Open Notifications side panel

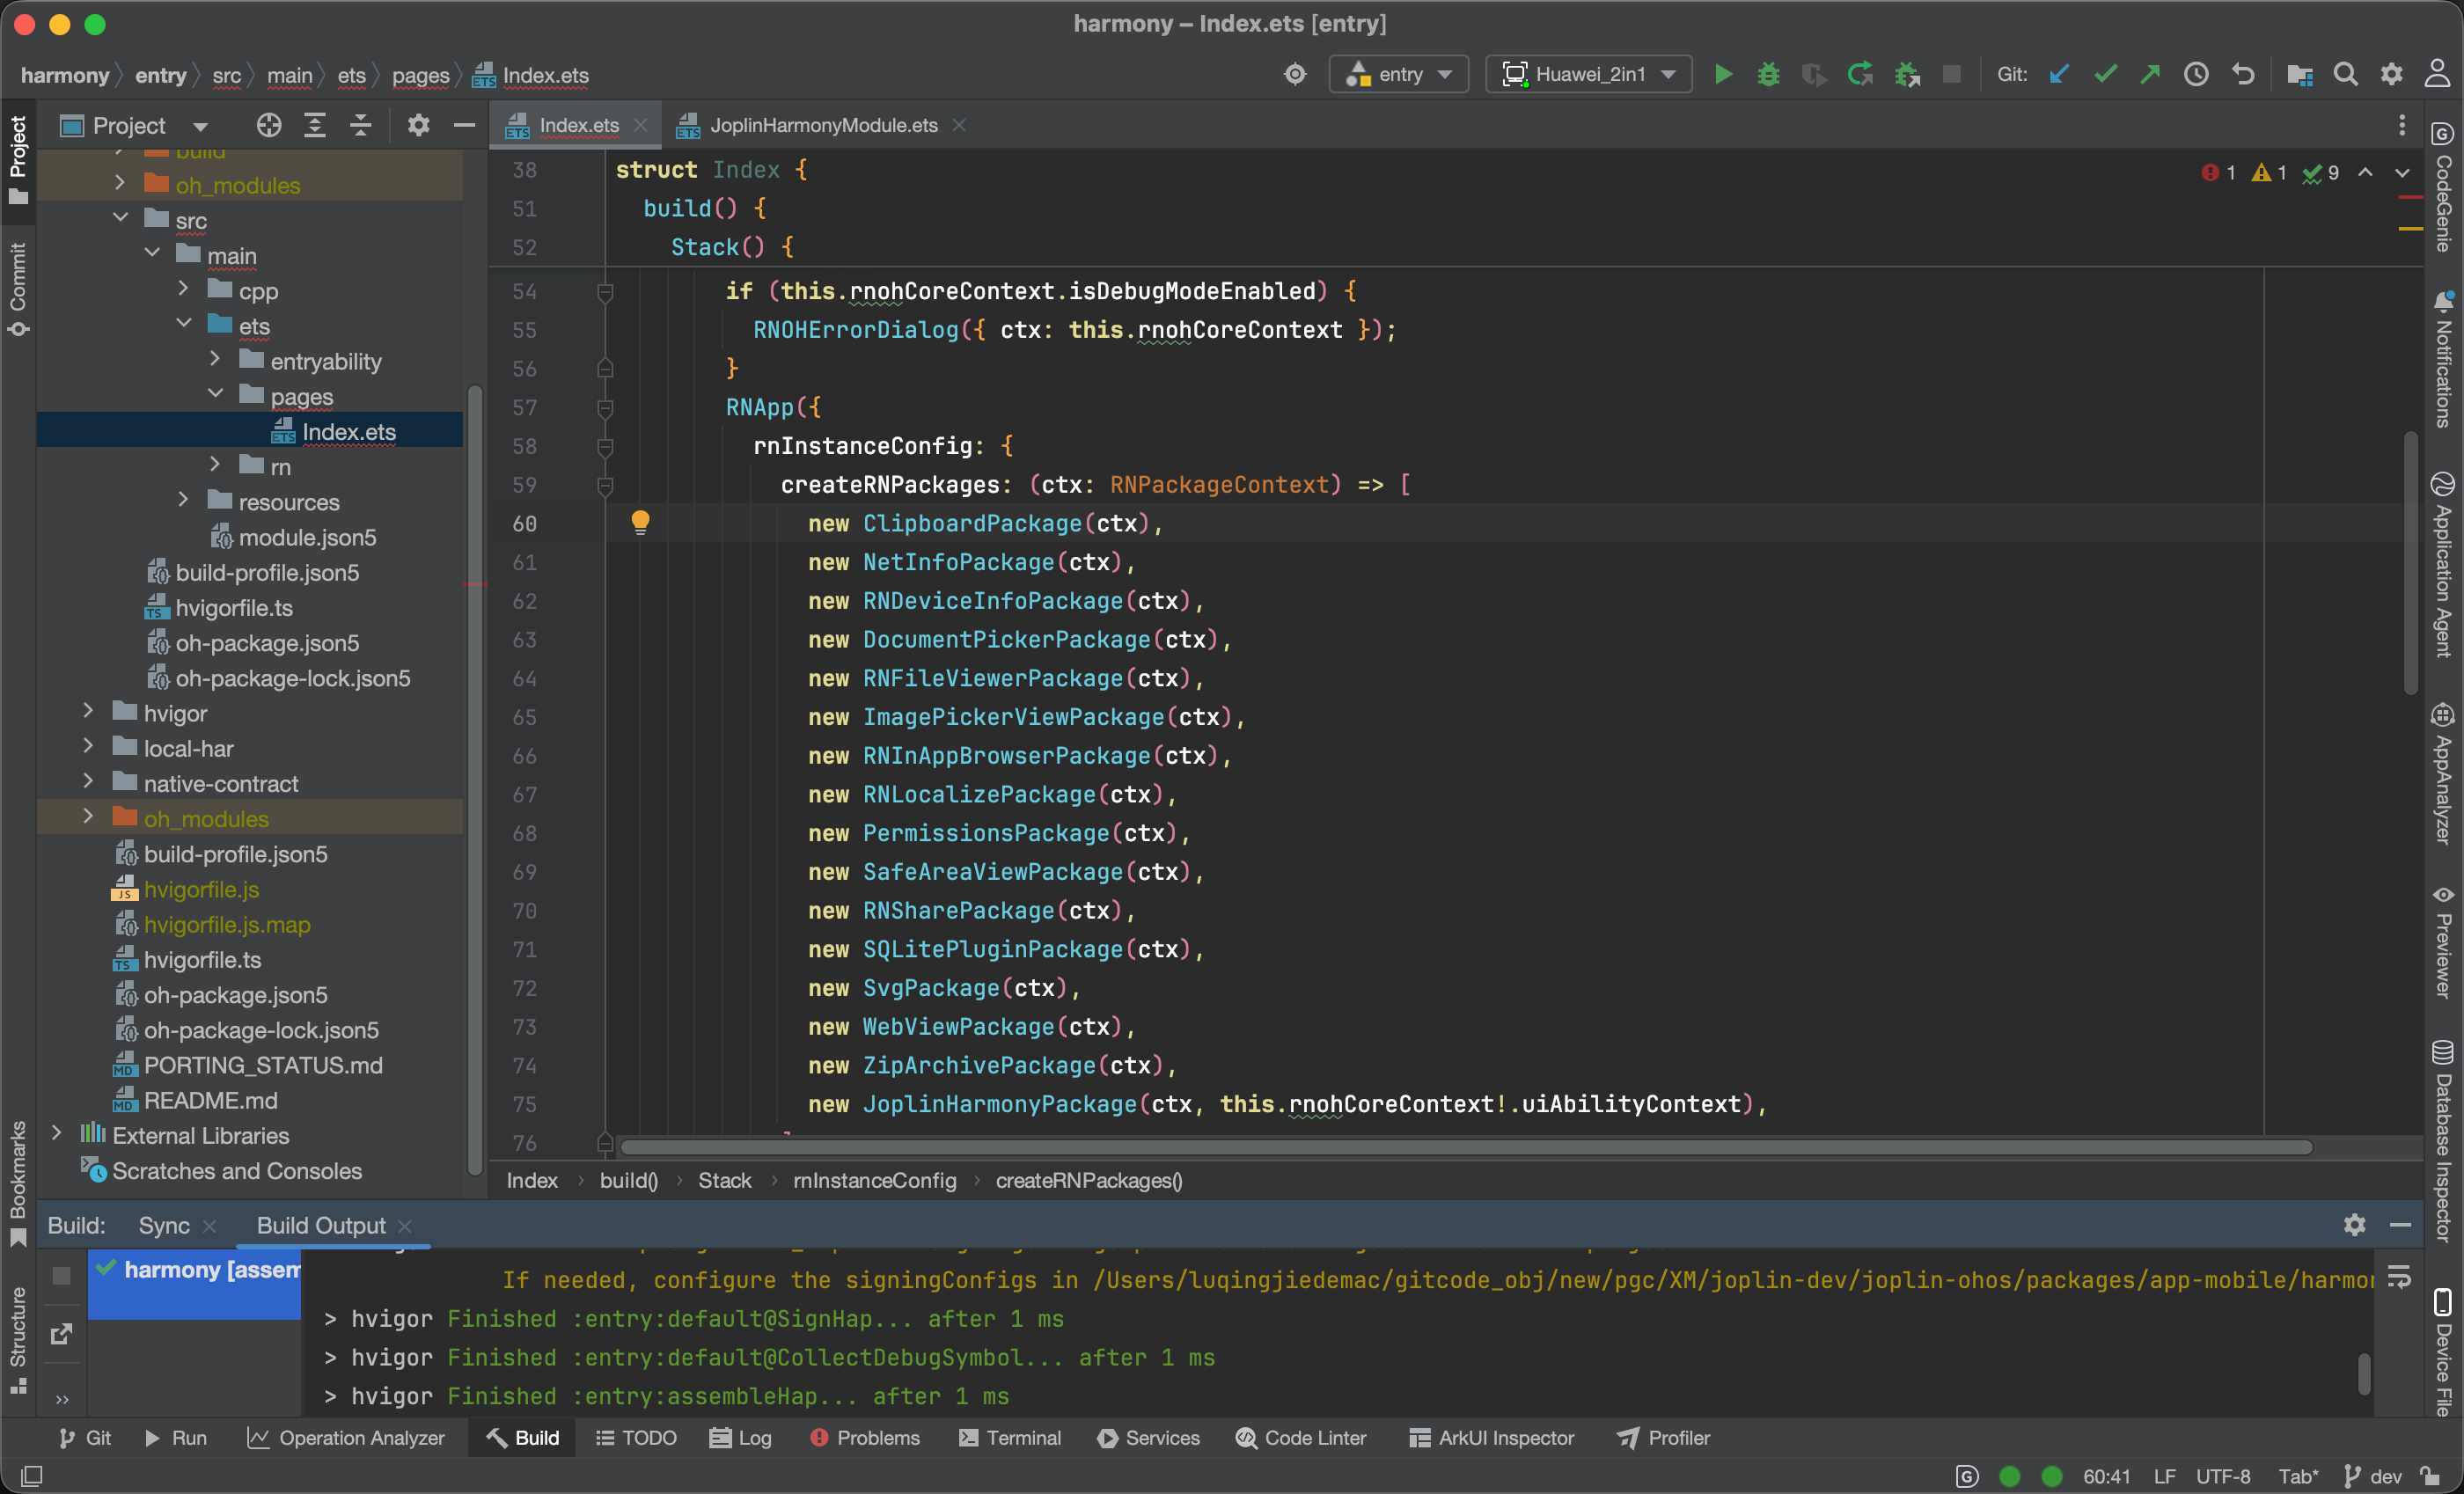(2442, 360)
